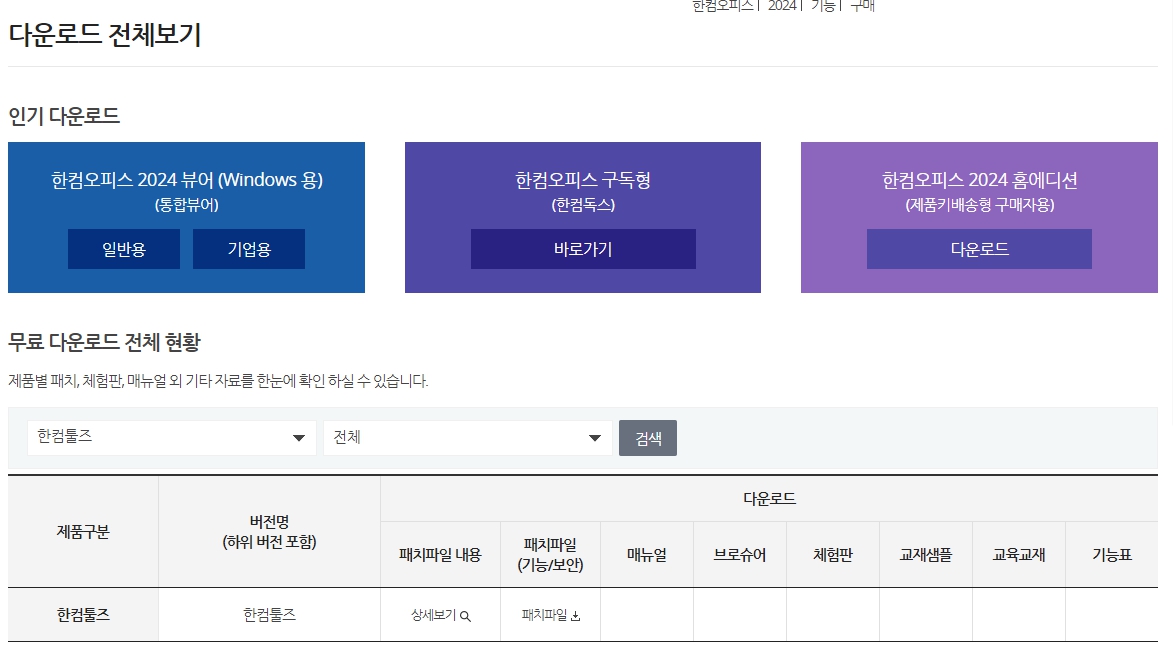
Task: Open the 한컴툴즈 product dropdown
Action: click(171, 437)
